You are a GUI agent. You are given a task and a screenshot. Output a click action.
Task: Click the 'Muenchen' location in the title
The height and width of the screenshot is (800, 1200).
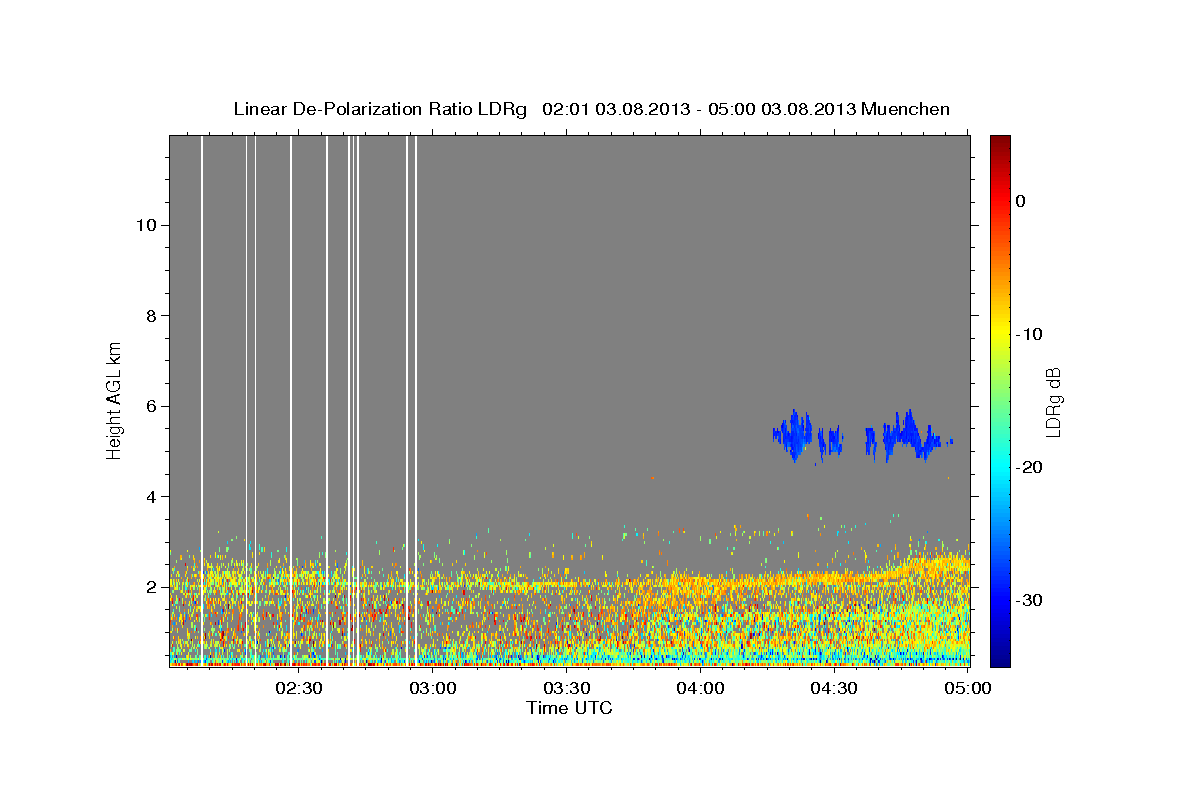pyautogui.click(x=905, y=109)
